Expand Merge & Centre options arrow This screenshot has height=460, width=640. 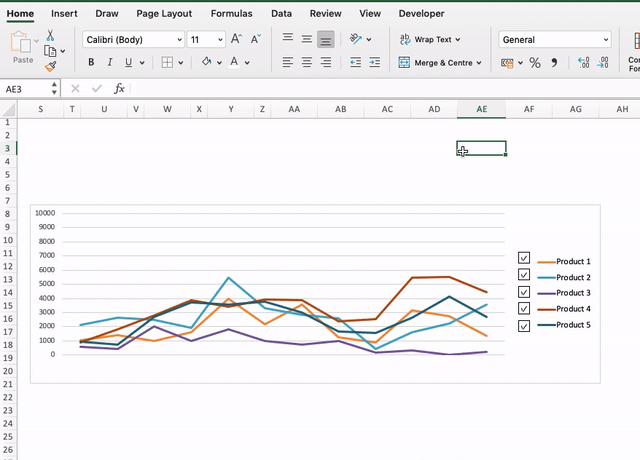click(x=479, y=63)
